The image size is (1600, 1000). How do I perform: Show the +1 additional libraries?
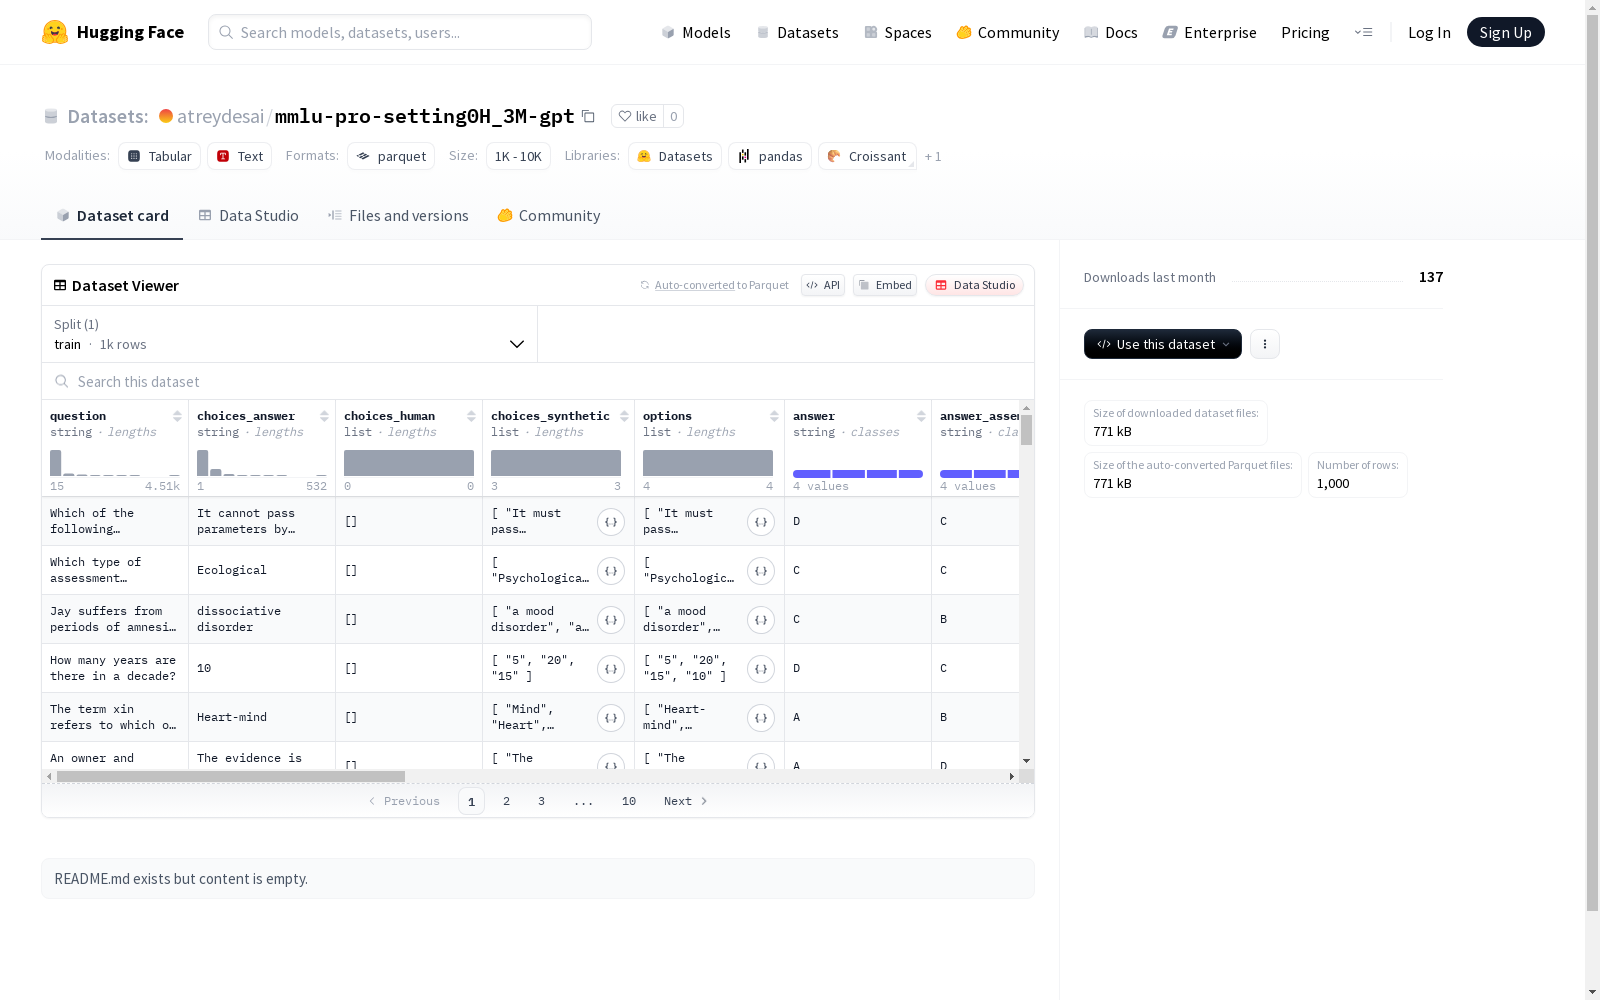click(x=933, y=156)
